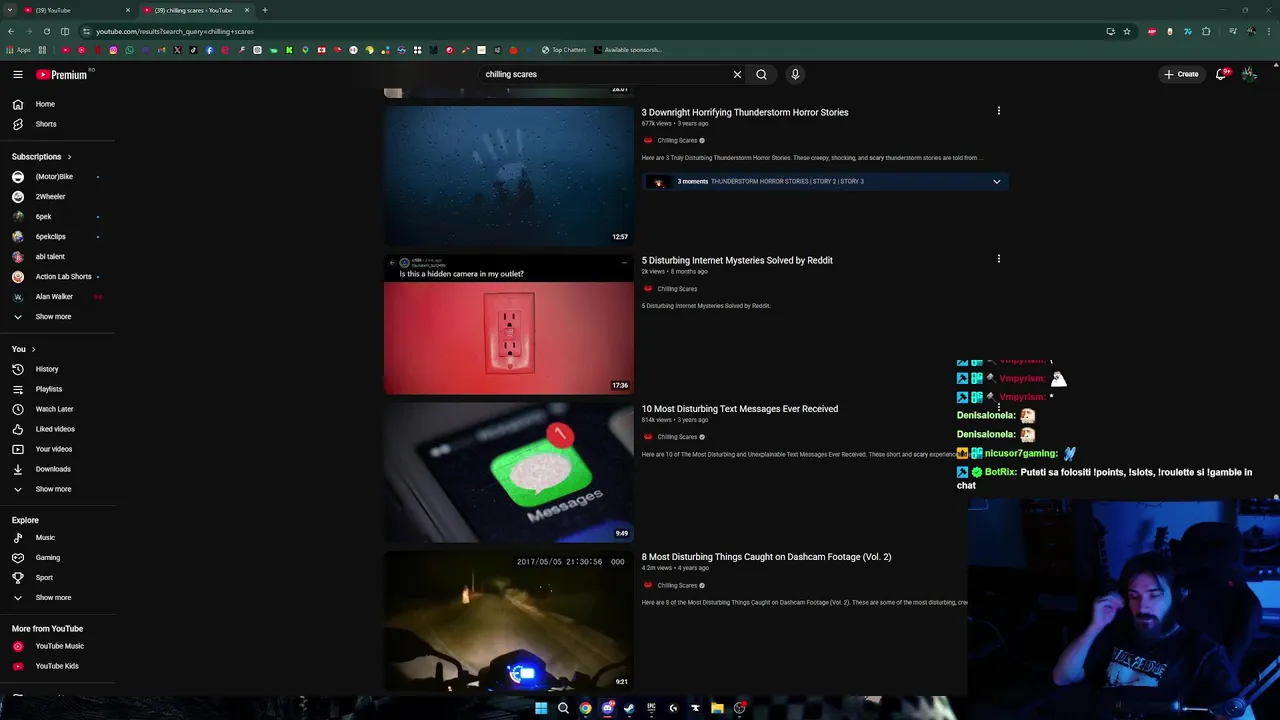
Task: Open the tab search dropdown arrow
Action: click(x=10, y=10)
